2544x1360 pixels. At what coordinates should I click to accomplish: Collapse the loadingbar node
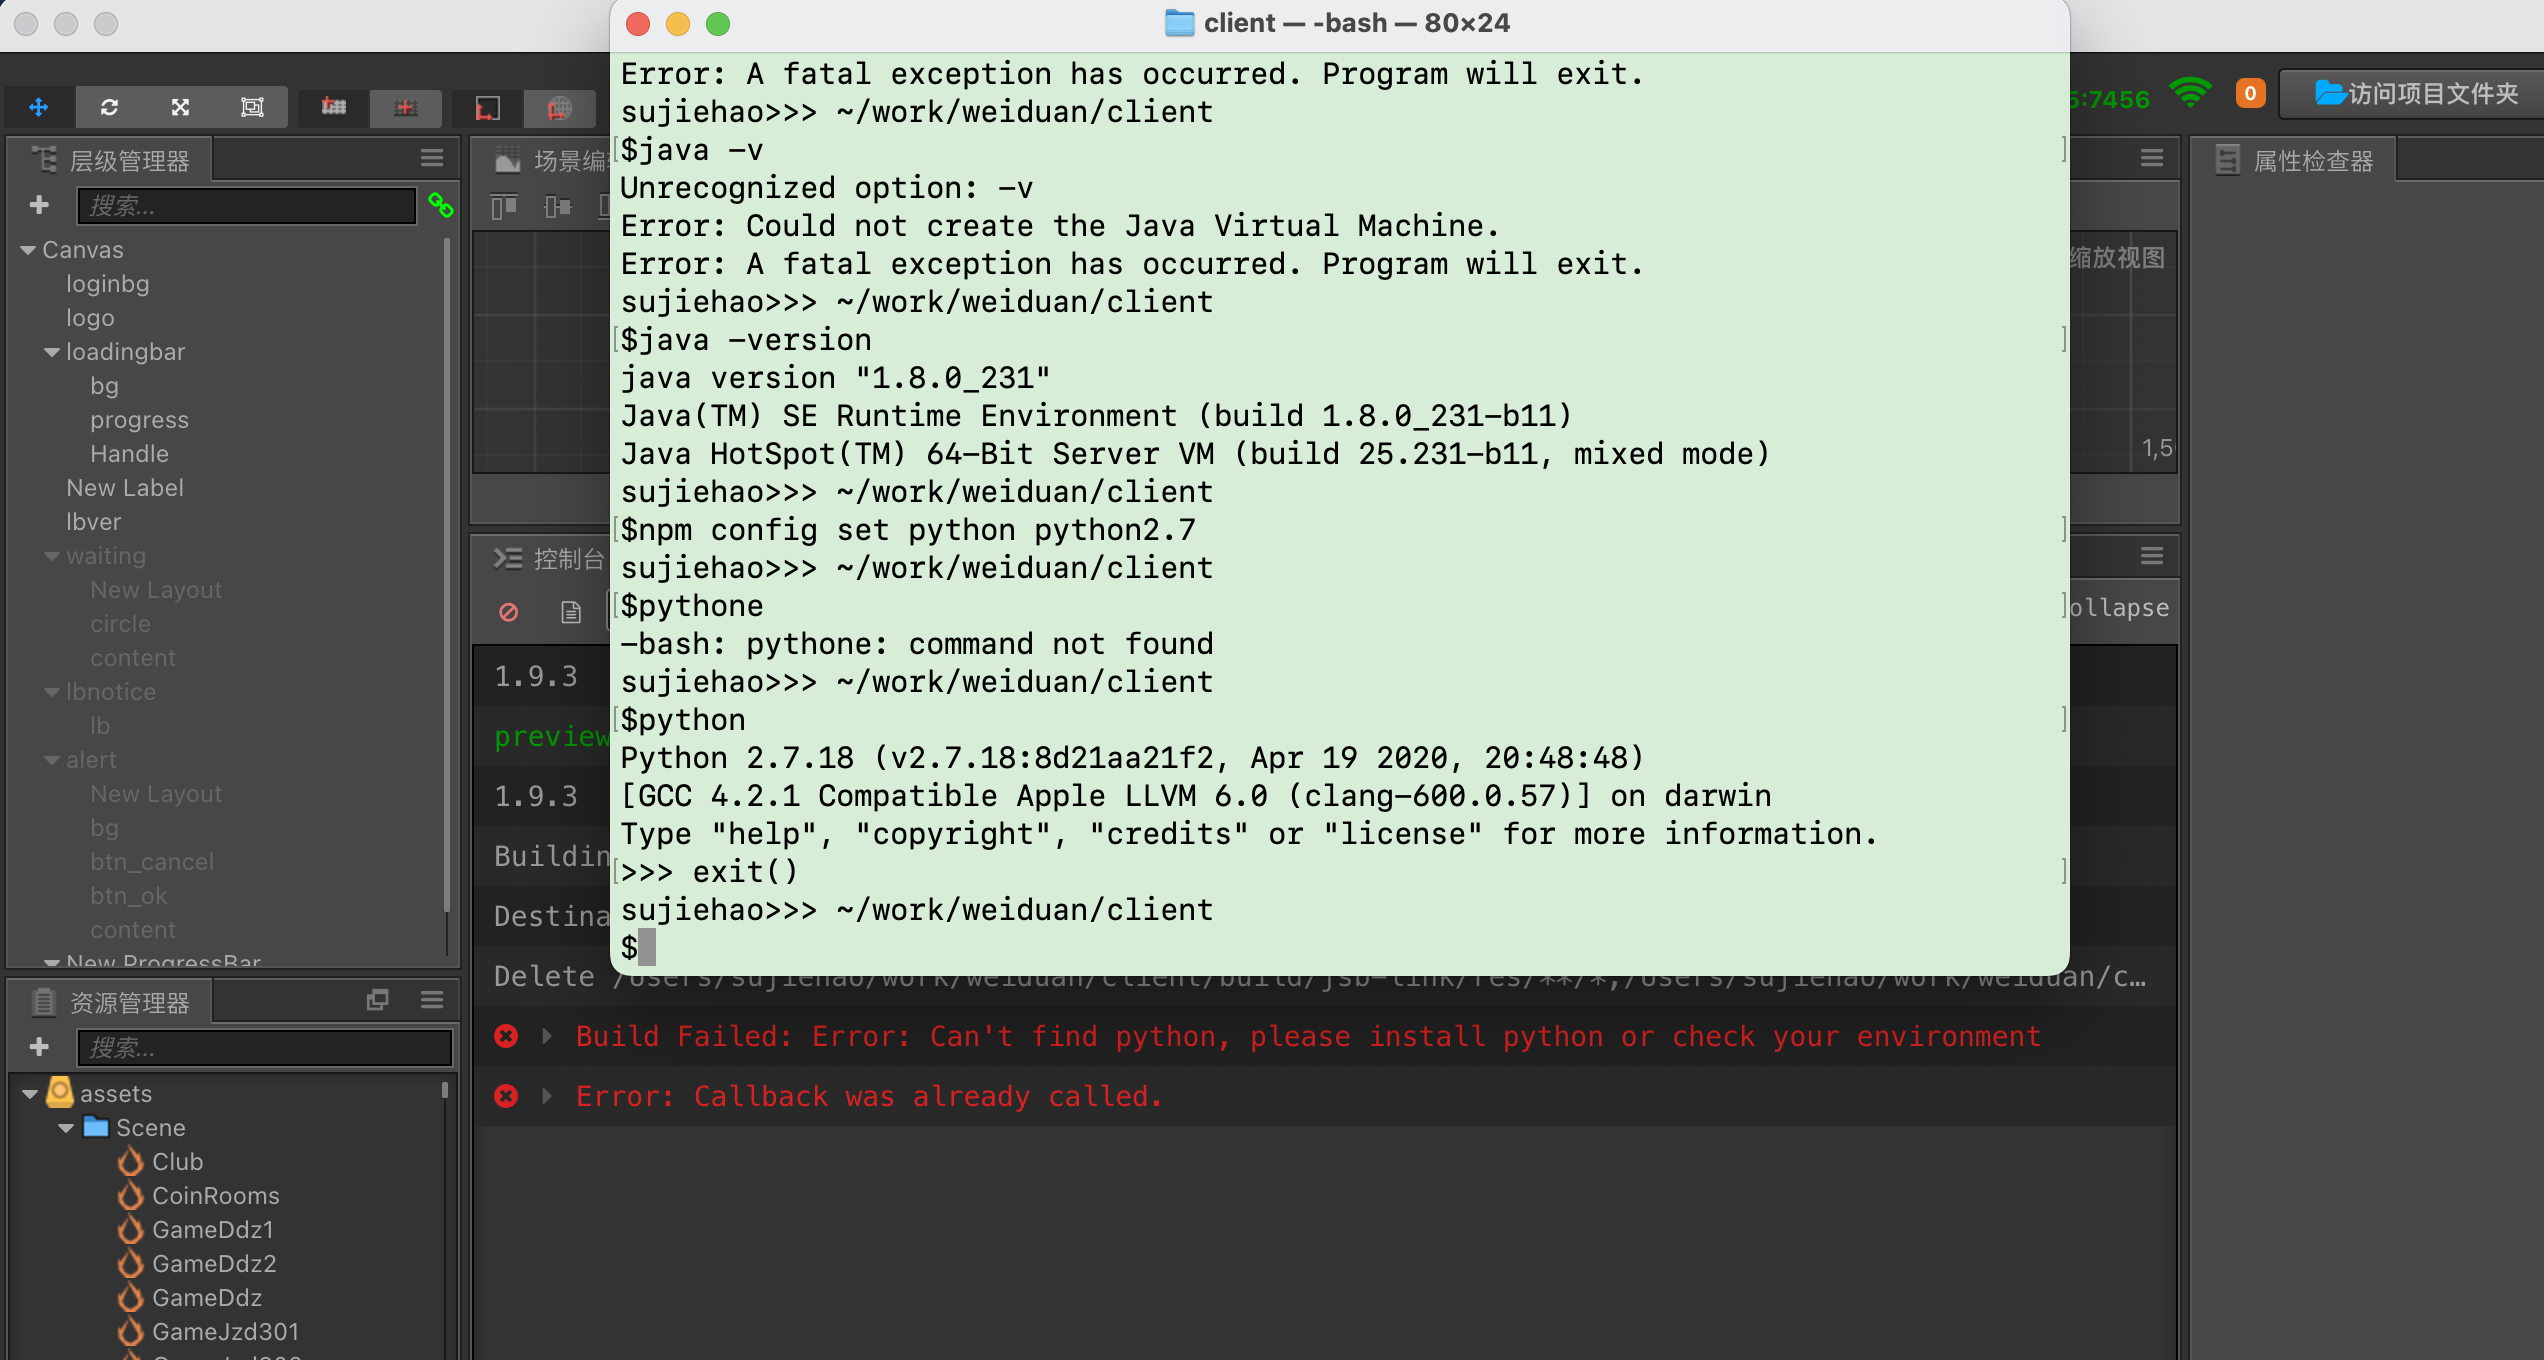pyautogui.click(x=52, y=352)
